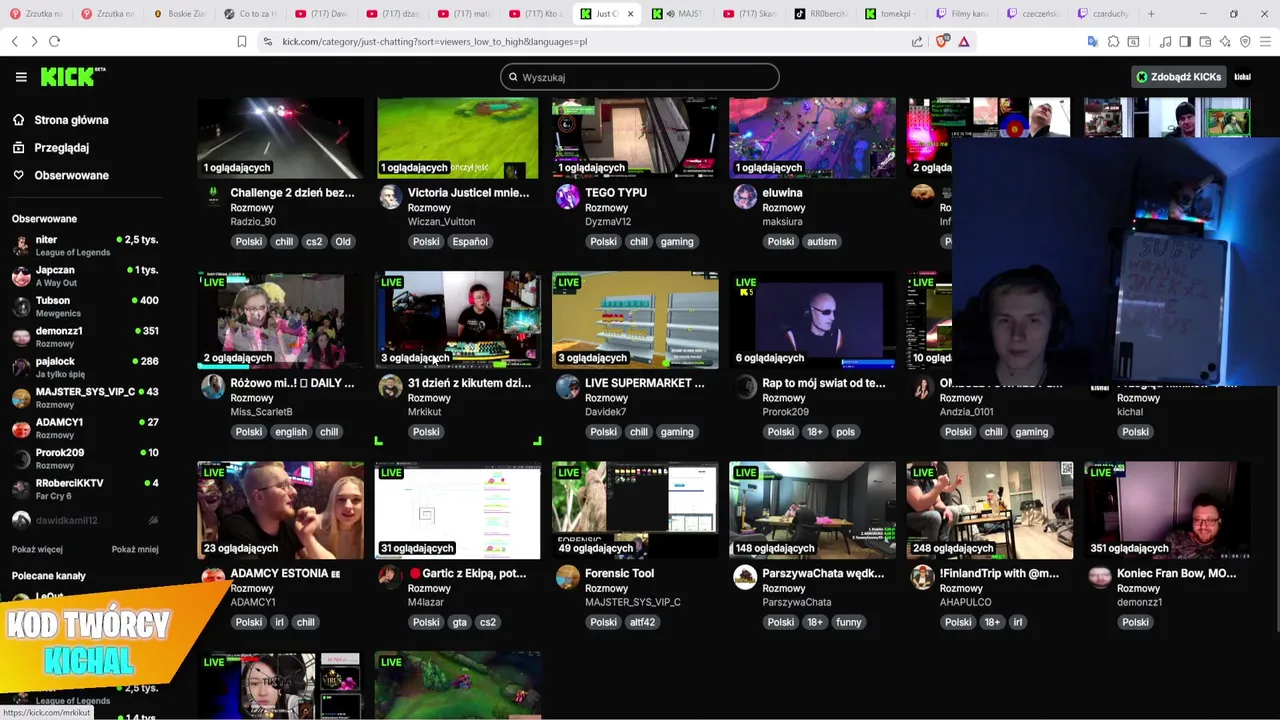Click altf42 tag under Forensic Tool
The width and height of the screenshot is (1280, 720).
click(642, 622)
